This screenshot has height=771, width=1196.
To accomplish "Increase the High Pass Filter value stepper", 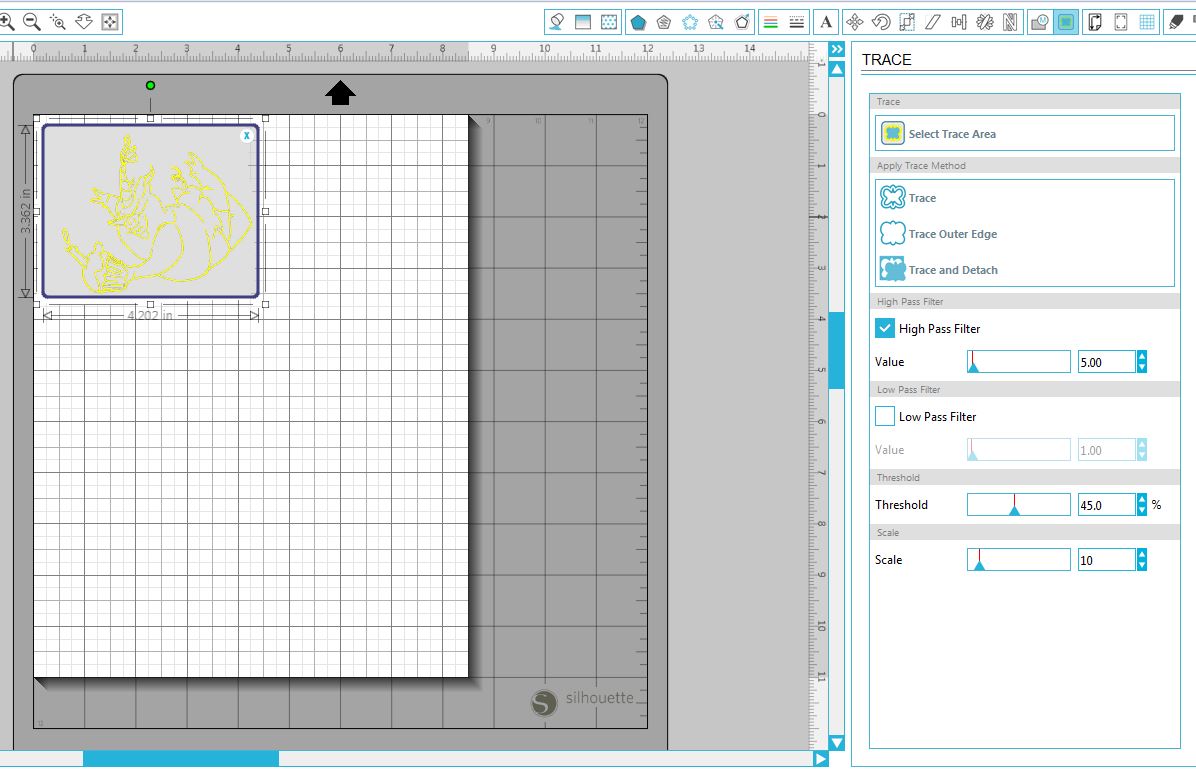I will point(1142,356).
